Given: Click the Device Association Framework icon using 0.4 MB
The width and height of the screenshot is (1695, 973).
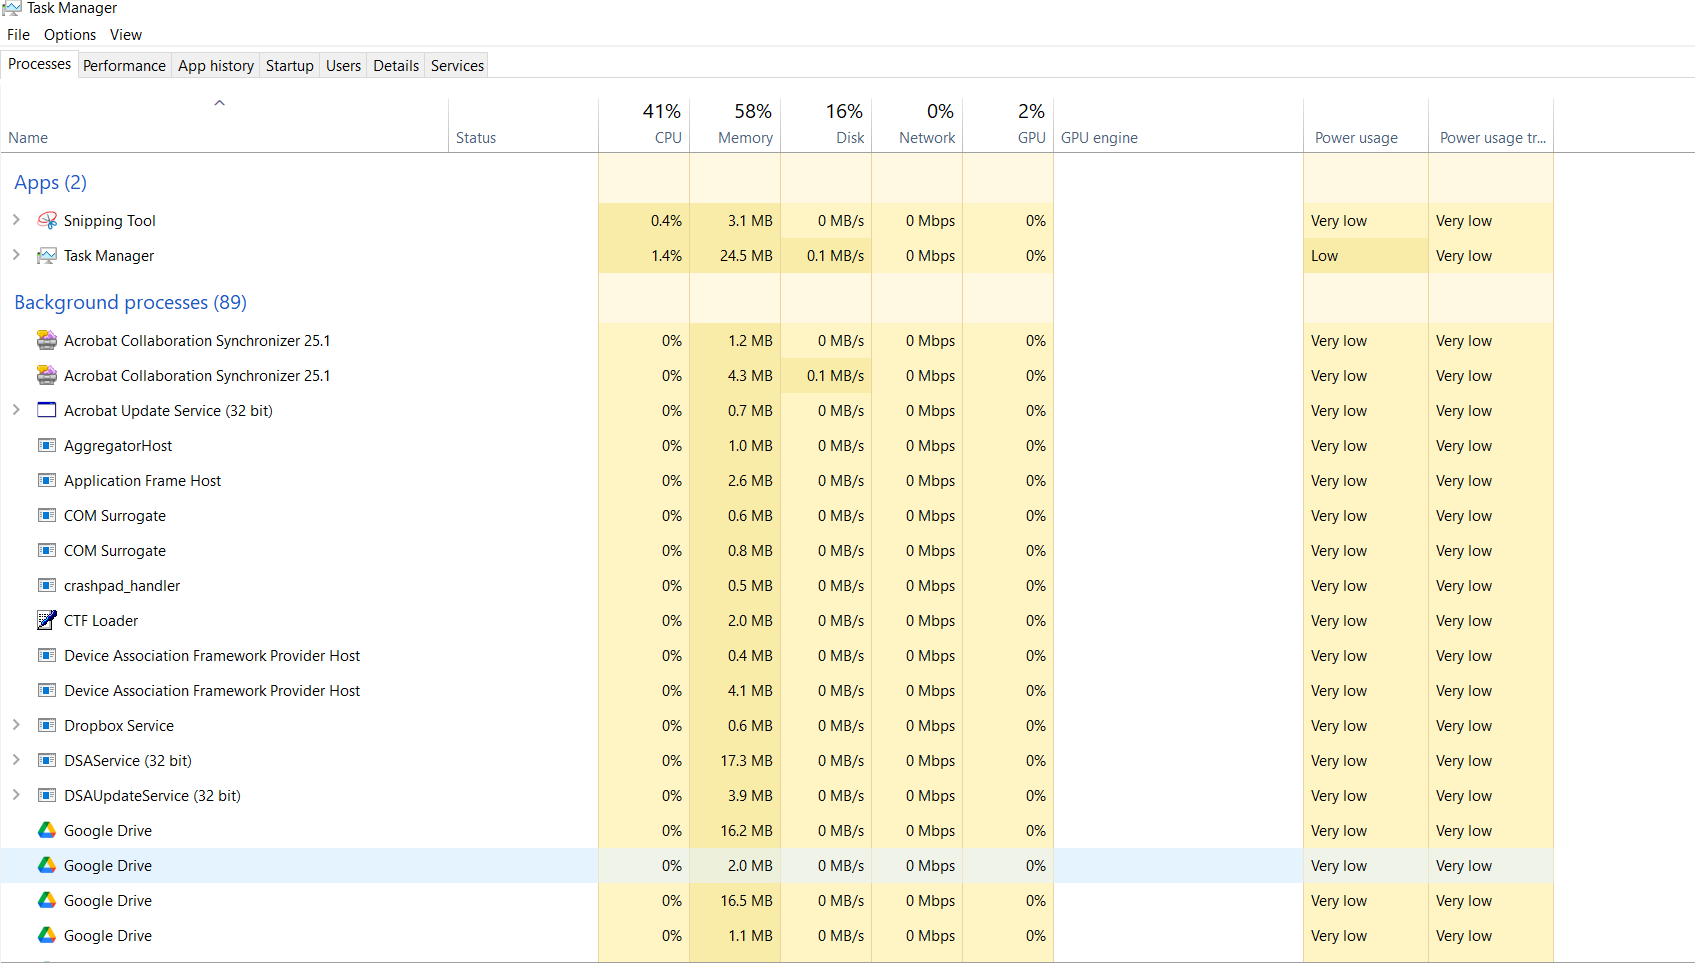Looking at the screenshot, I should pos(47,655).
